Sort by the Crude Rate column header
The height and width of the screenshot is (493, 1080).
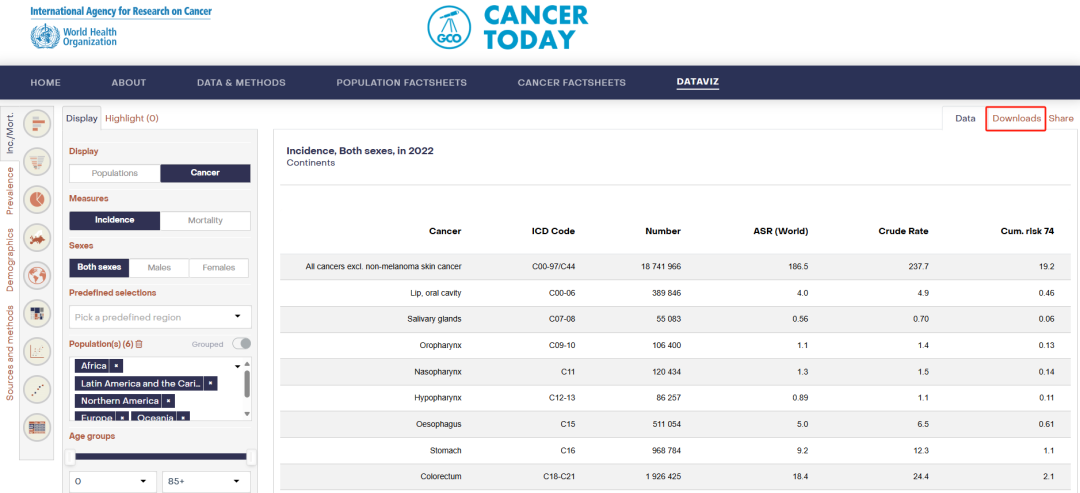[904, 231]
